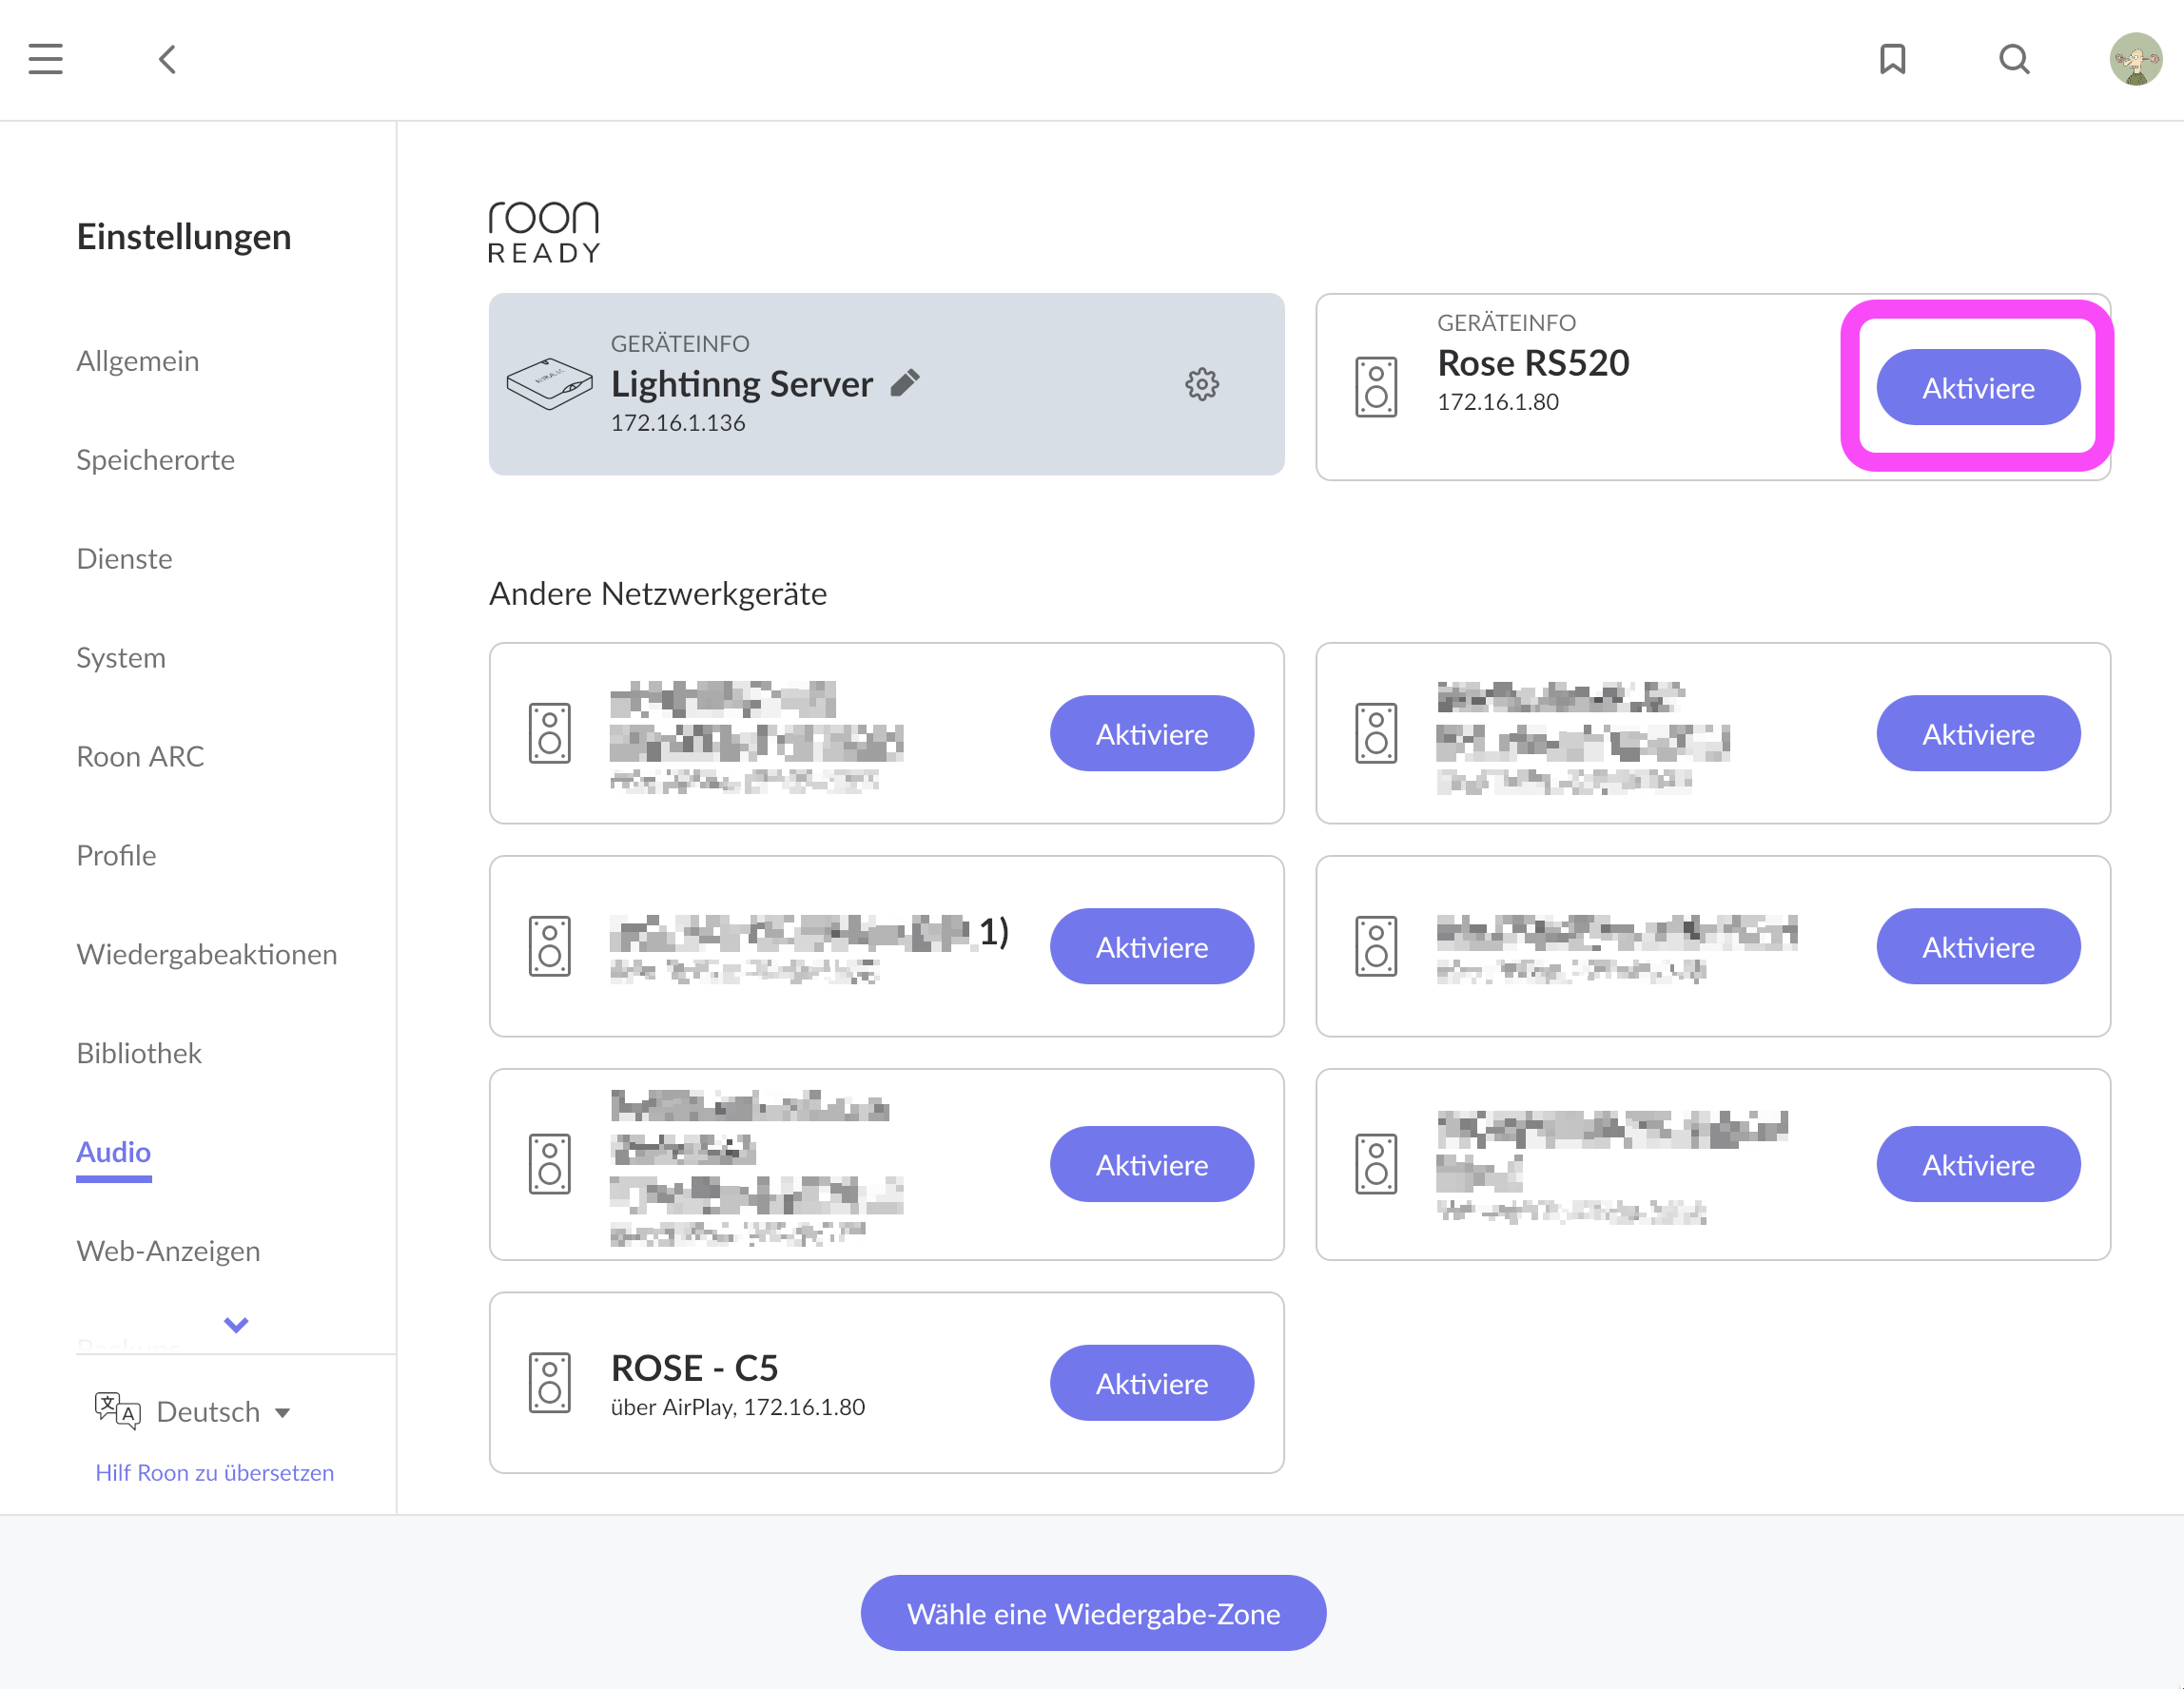Activate the Rose RS520 device
This screenshot has height=1689, width=2184.
[x=1978, y=387]
